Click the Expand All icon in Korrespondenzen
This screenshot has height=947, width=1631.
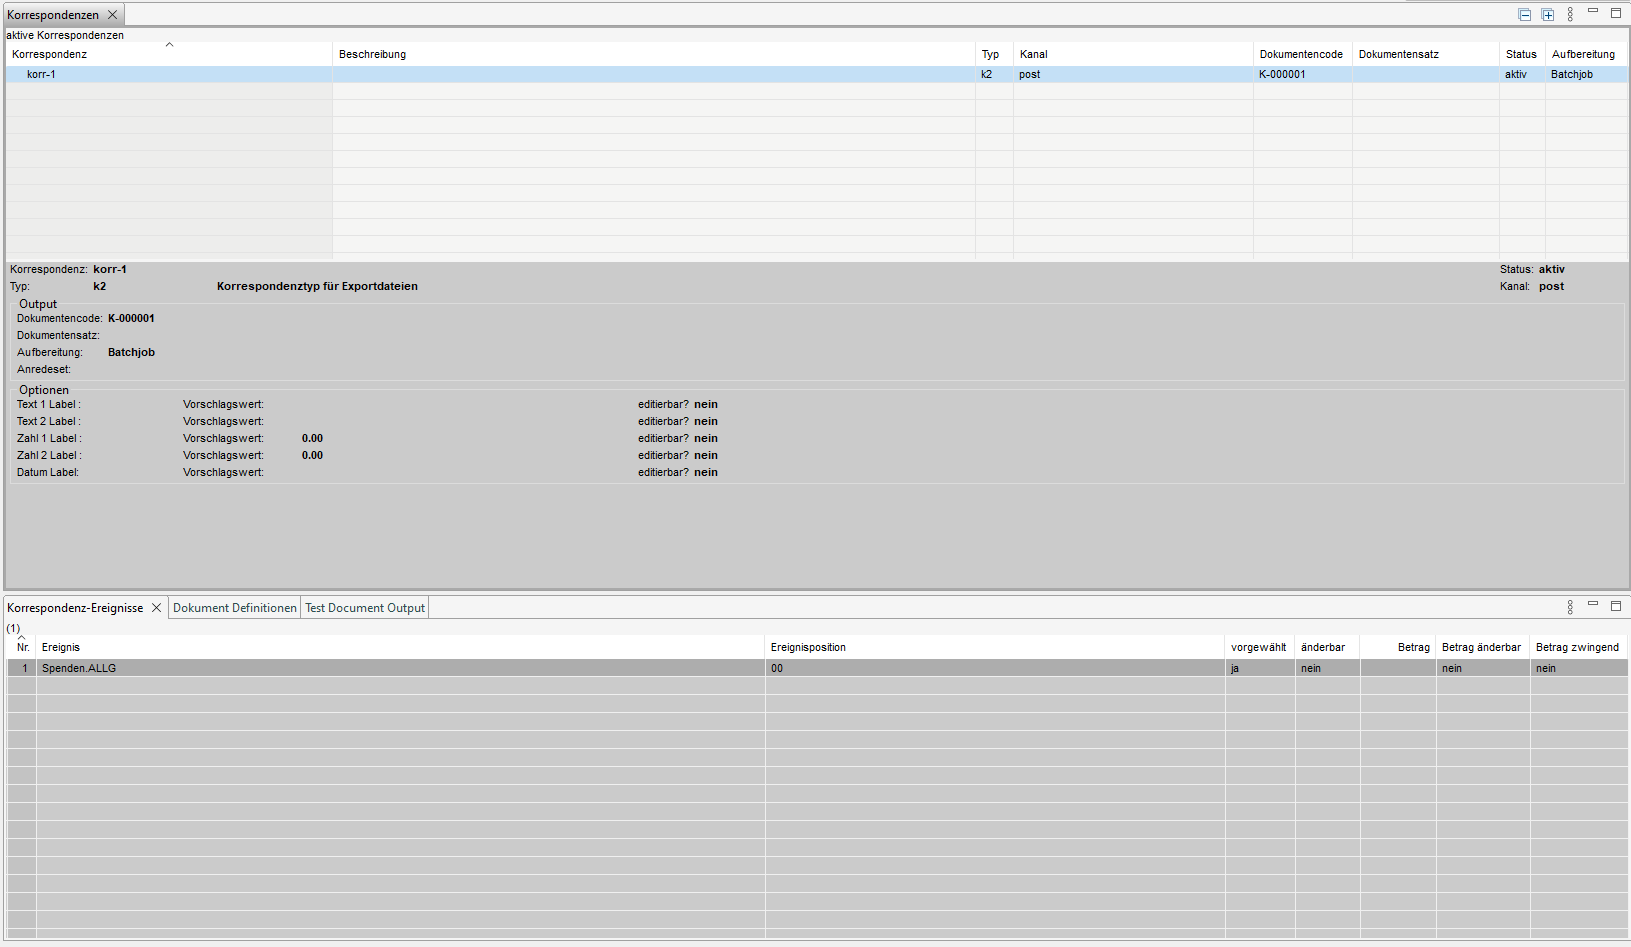pos(1548,15)
